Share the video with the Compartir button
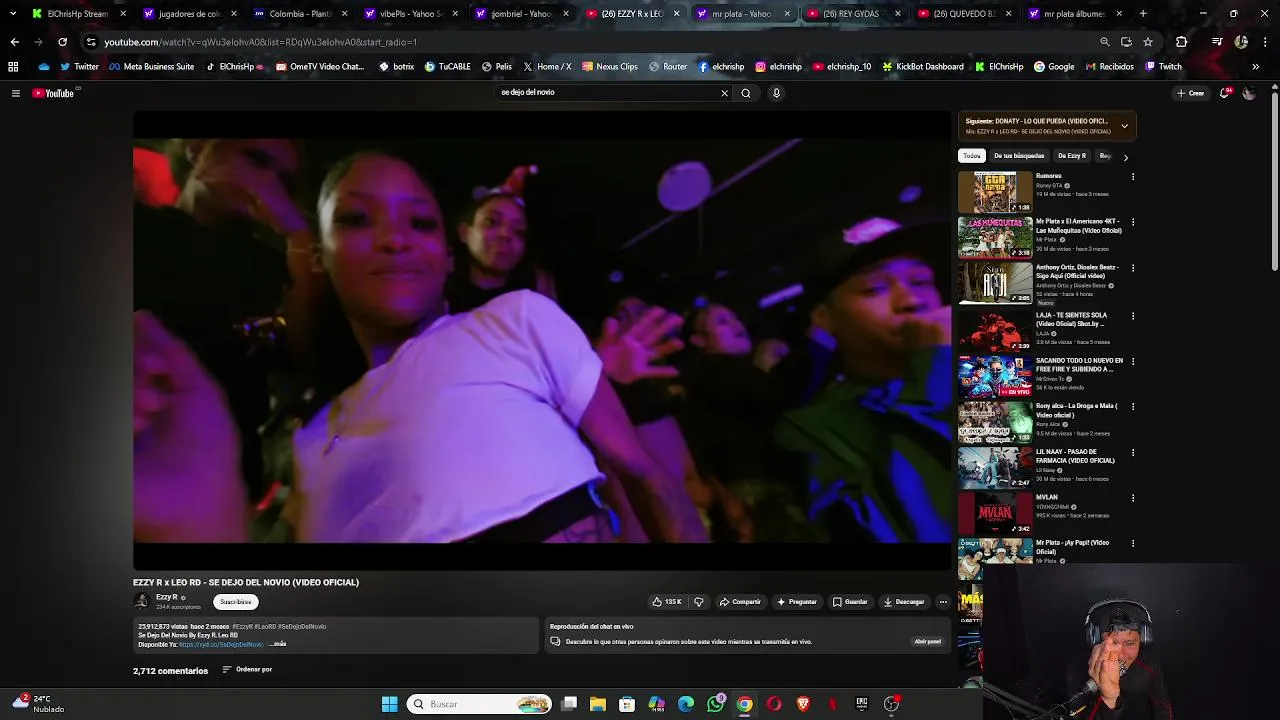The width and height of the screenshot is (1280, 720). tap(740, 602)
